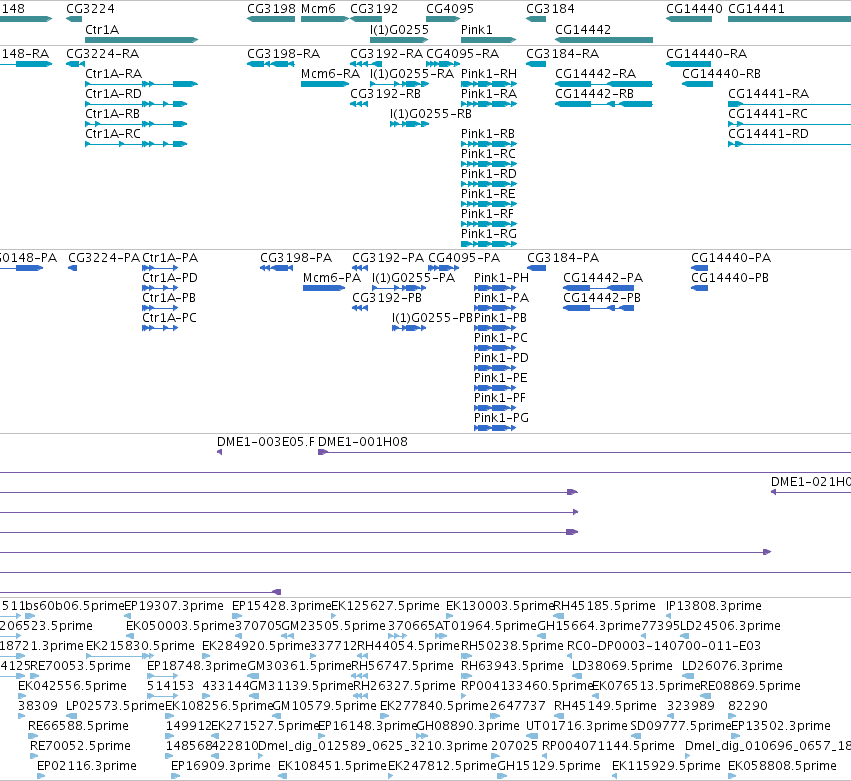Click EST LD38069.5prime
Viewport: 851px width, 781px height.
click(577, 676)
